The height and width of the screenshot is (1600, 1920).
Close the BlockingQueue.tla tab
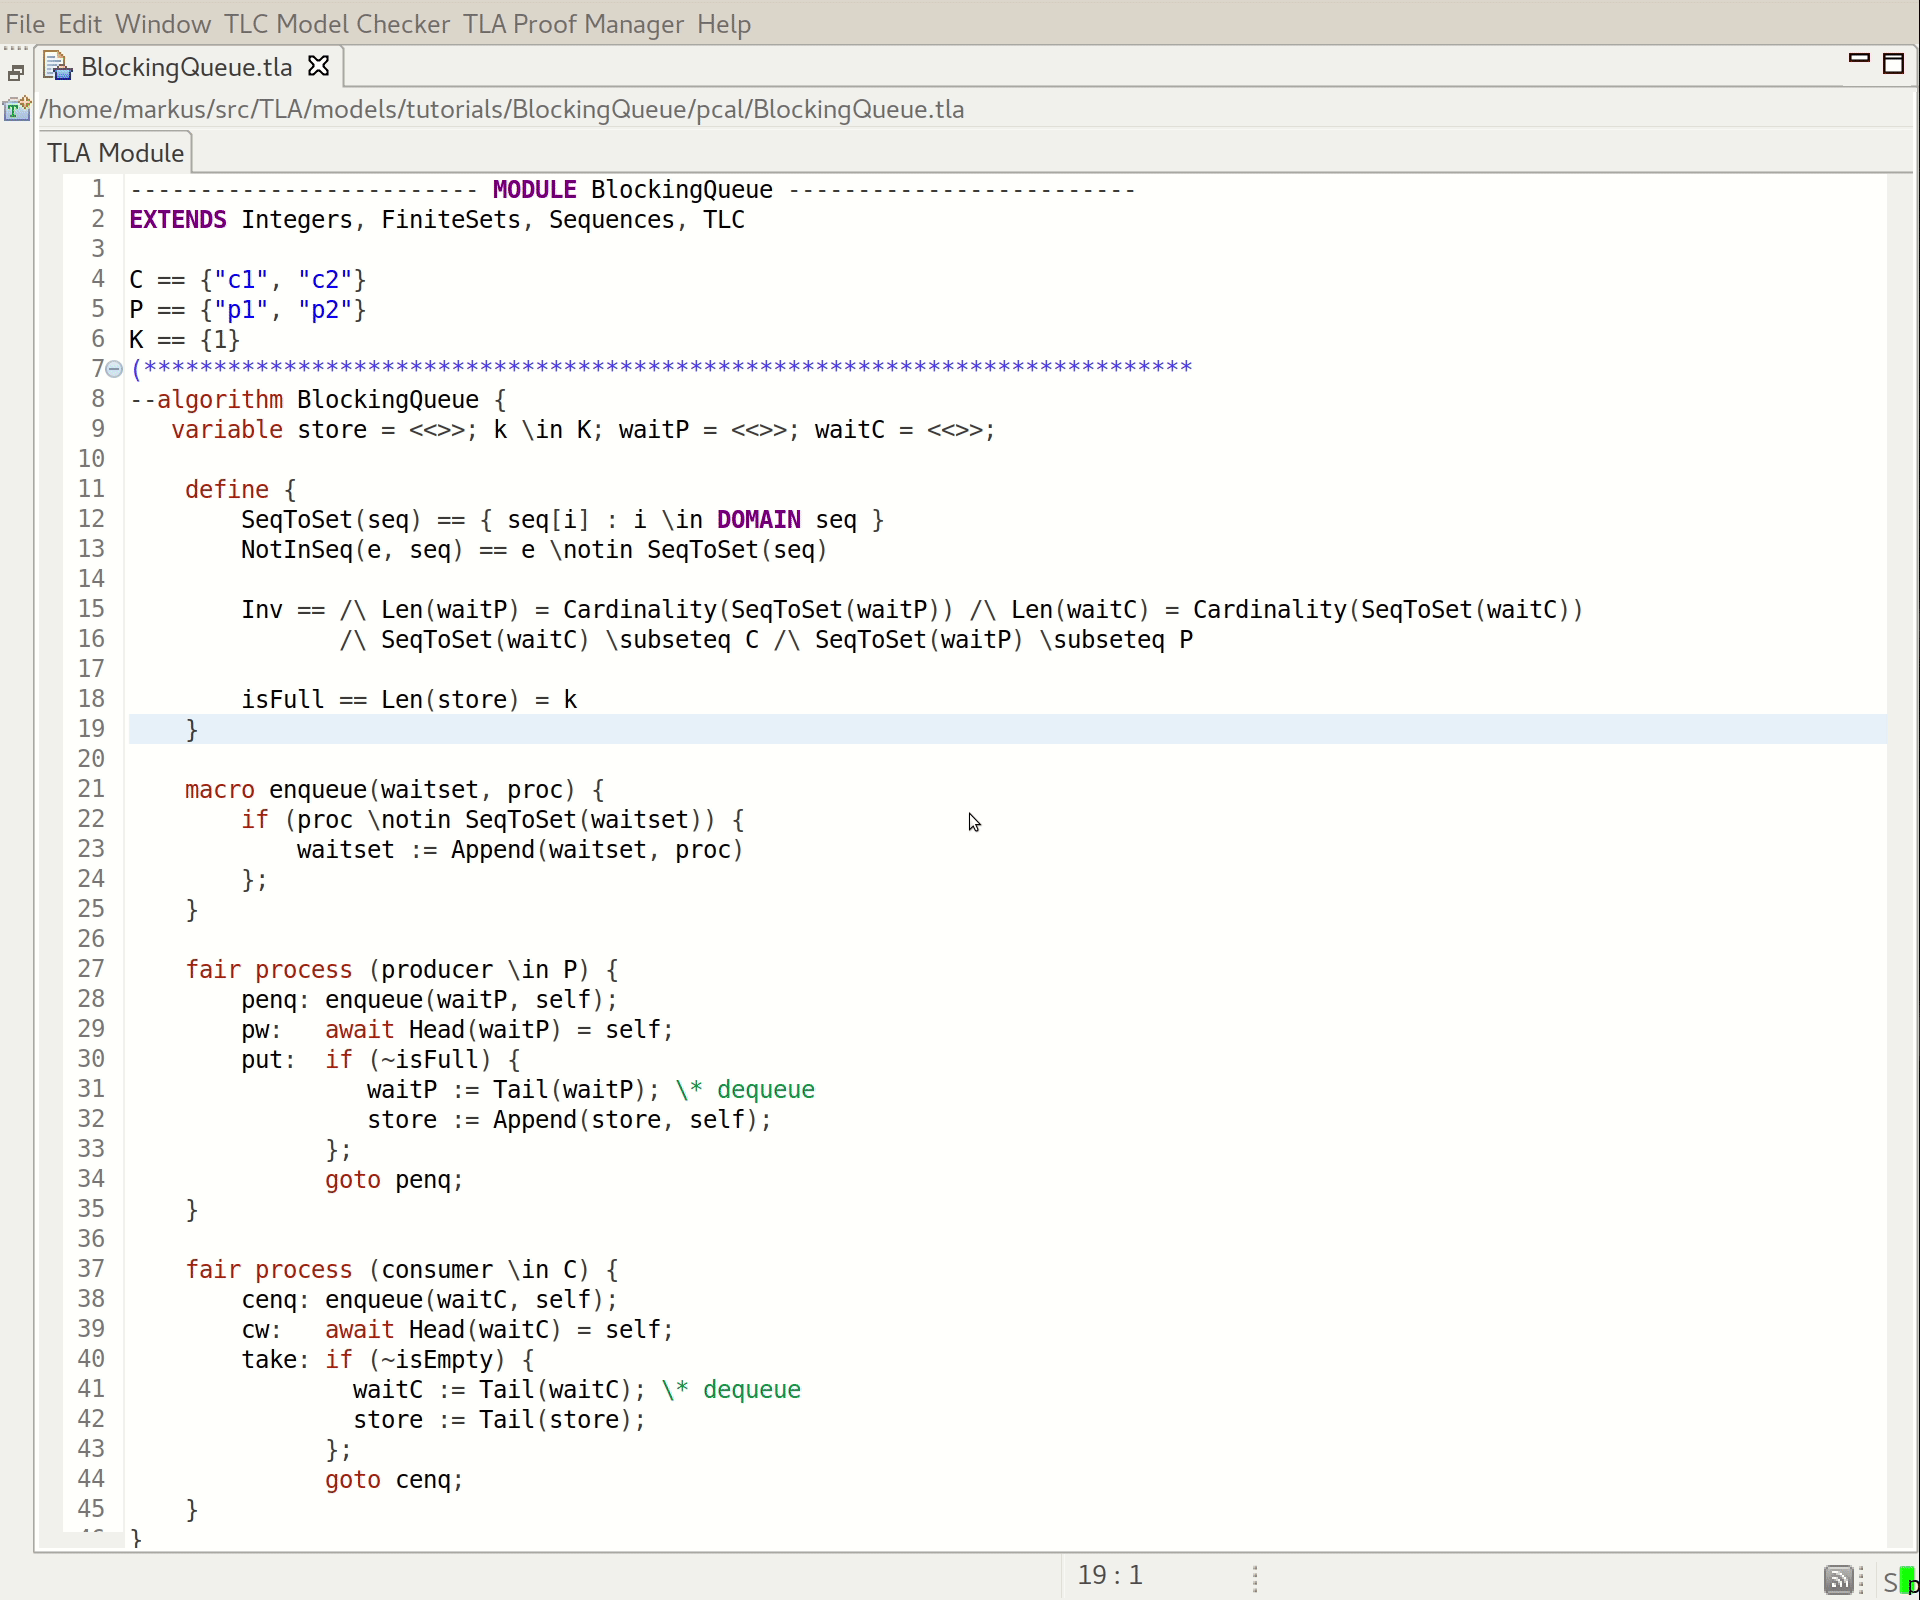pos(318,66)
